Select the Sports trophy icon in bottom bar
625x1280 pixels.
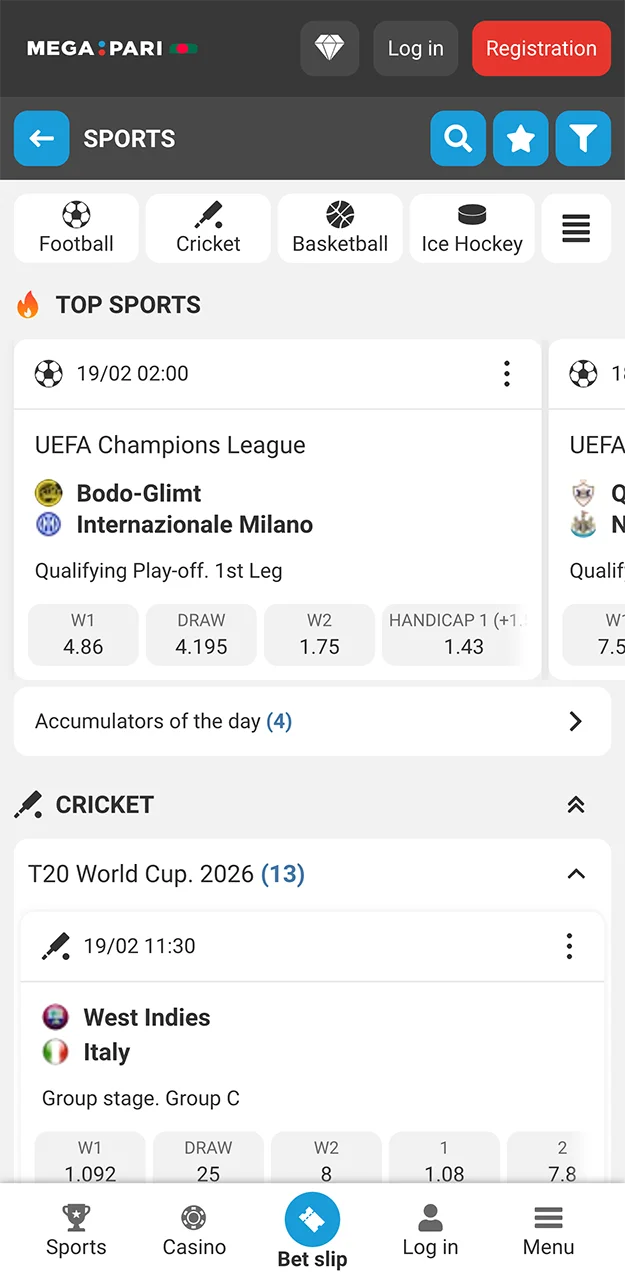[75, 1230]
